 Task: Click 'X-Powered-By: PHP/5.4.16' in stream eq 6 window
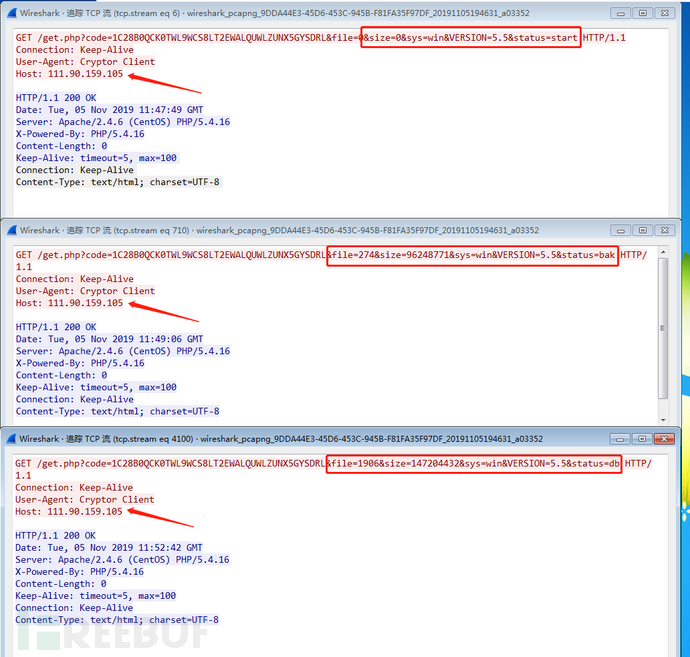(x=80, y=134)
